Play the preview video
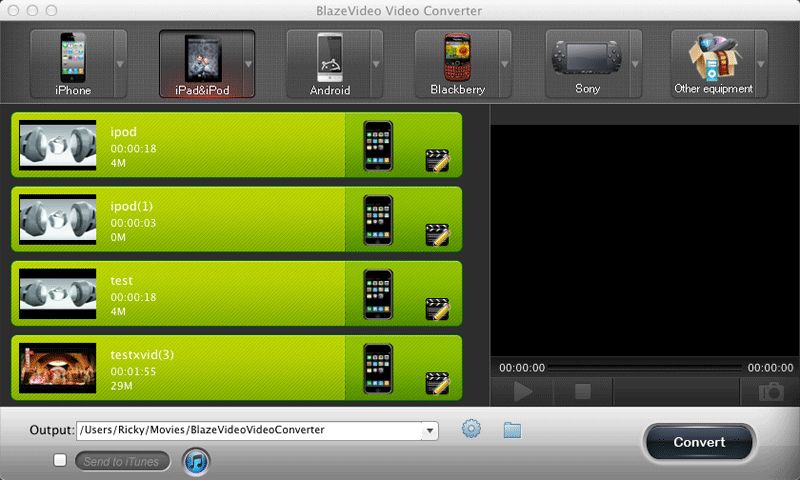Viewport: 800px width, 480px height. (522, 392)
